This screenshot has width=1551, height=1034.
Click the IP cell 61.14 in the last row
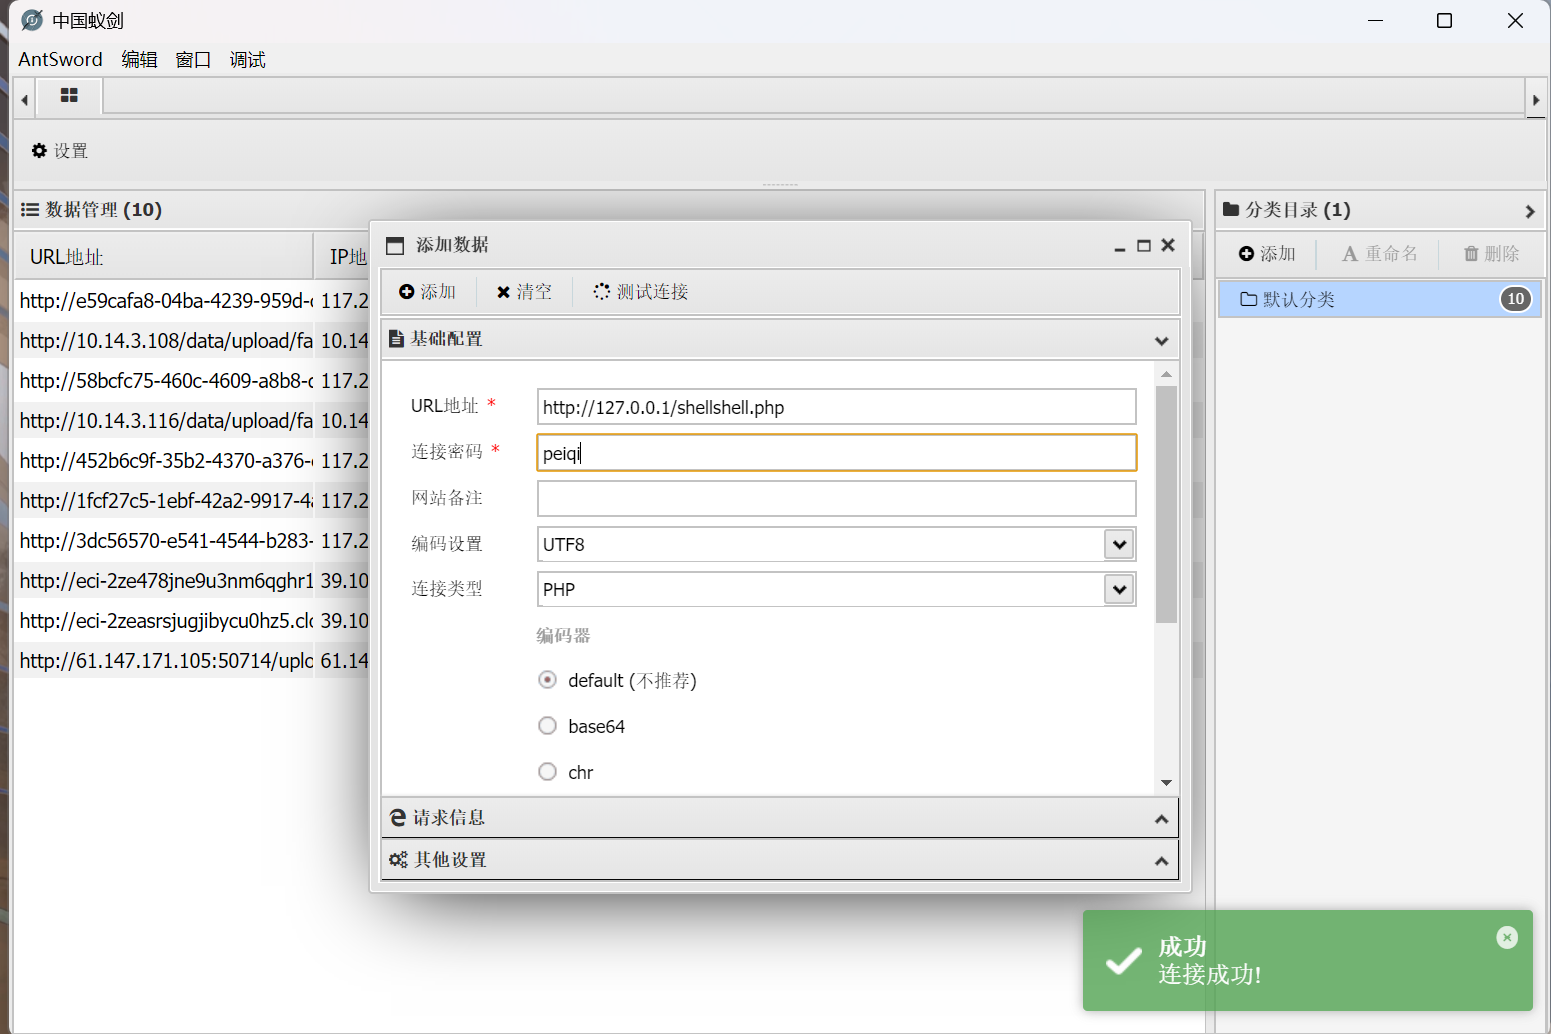click(x=343, y=660)
